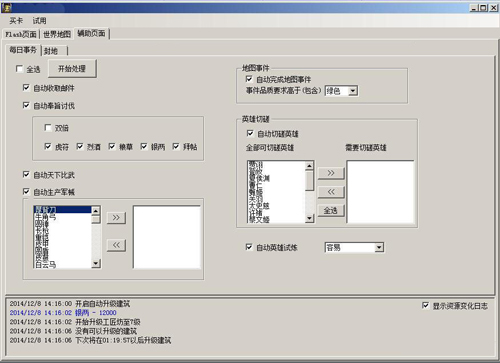Uncheck 自动奉旨讨伐
The width and height of the screenshot is (500, 363).
(x=26, y=105)
